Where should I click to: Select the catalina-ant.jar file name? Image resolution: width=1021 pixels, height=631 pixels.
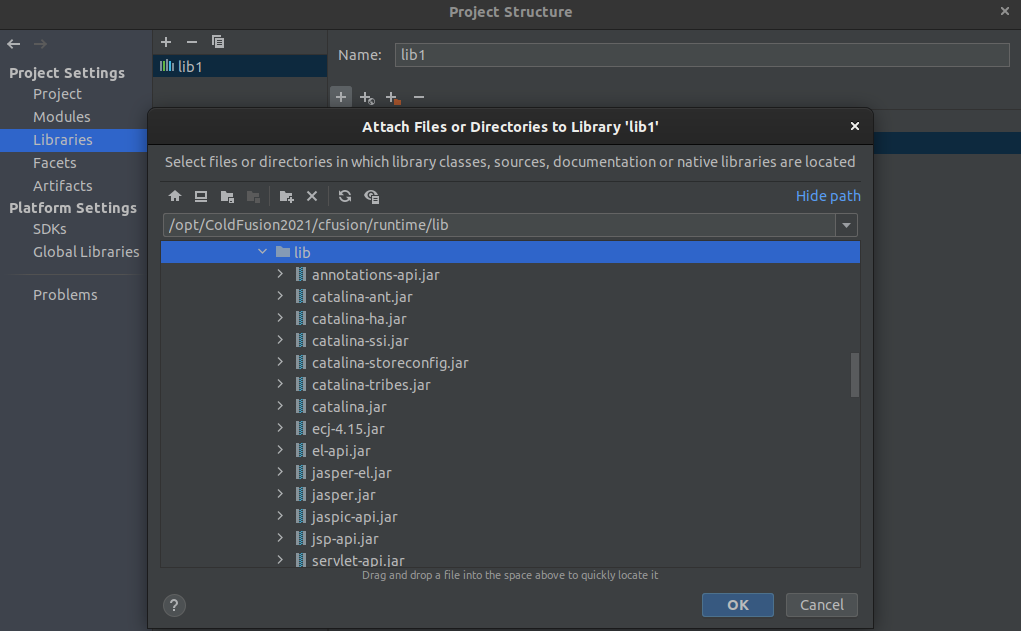point(362,297)
